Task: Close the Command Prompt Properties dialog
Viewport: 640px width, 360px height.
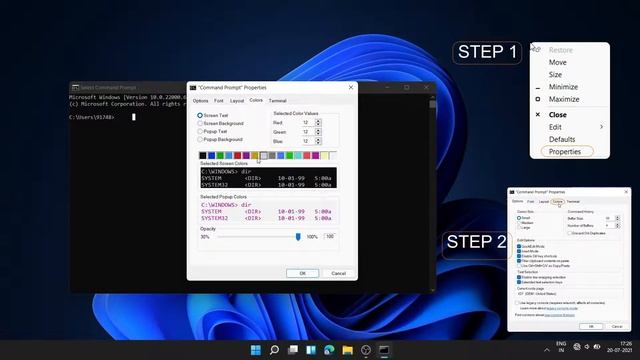Action: [351, 87]
